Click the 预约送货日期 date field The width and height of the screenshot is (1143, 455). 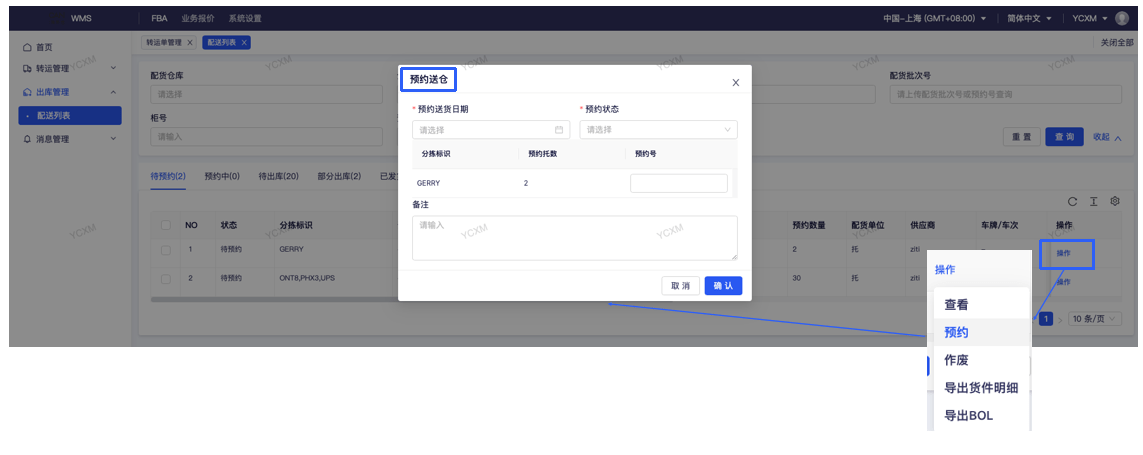coord(491,130)
